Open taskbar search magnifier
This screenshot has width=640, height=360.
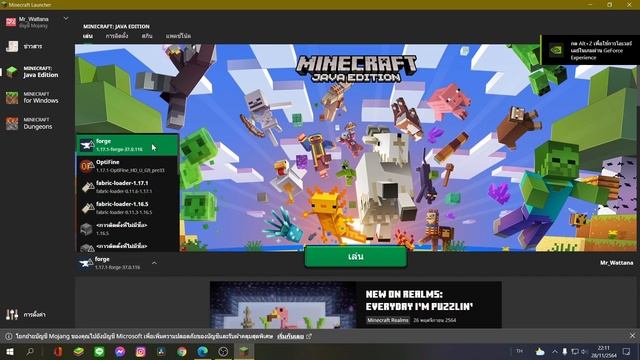[x=30, y=351]
